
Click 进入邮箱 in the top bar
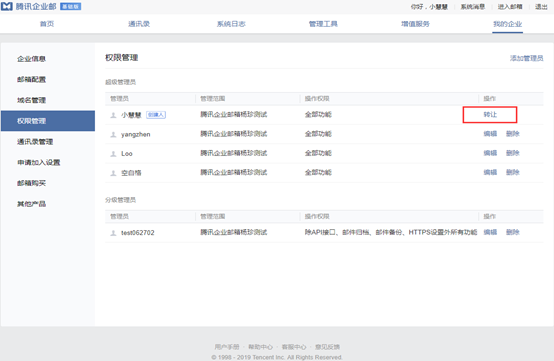coord(510,7)
